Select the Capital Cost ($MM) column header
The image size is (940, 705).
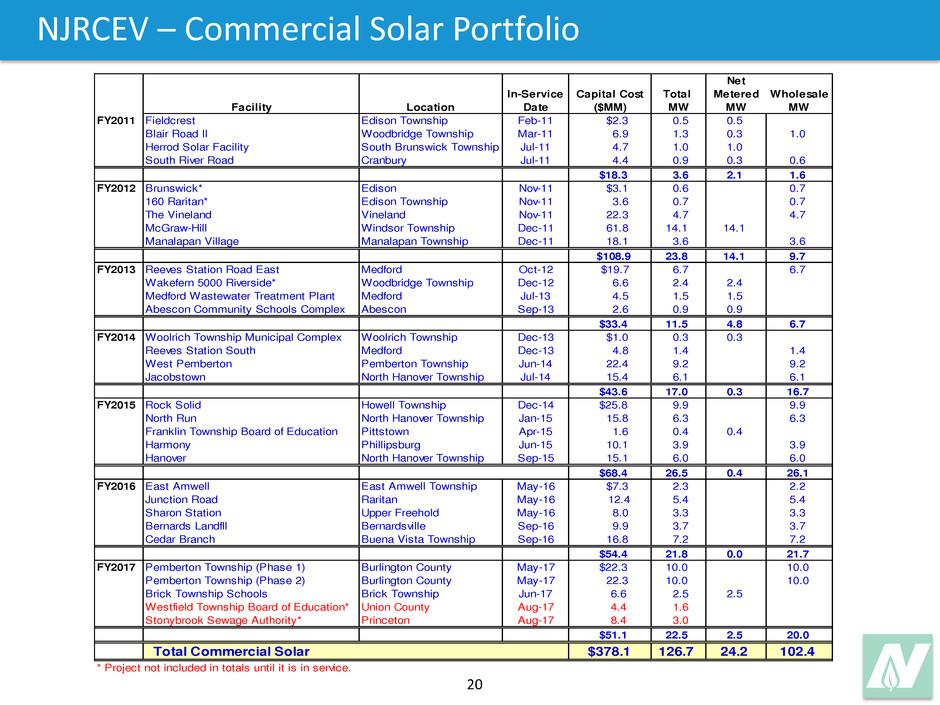point(610,101)
